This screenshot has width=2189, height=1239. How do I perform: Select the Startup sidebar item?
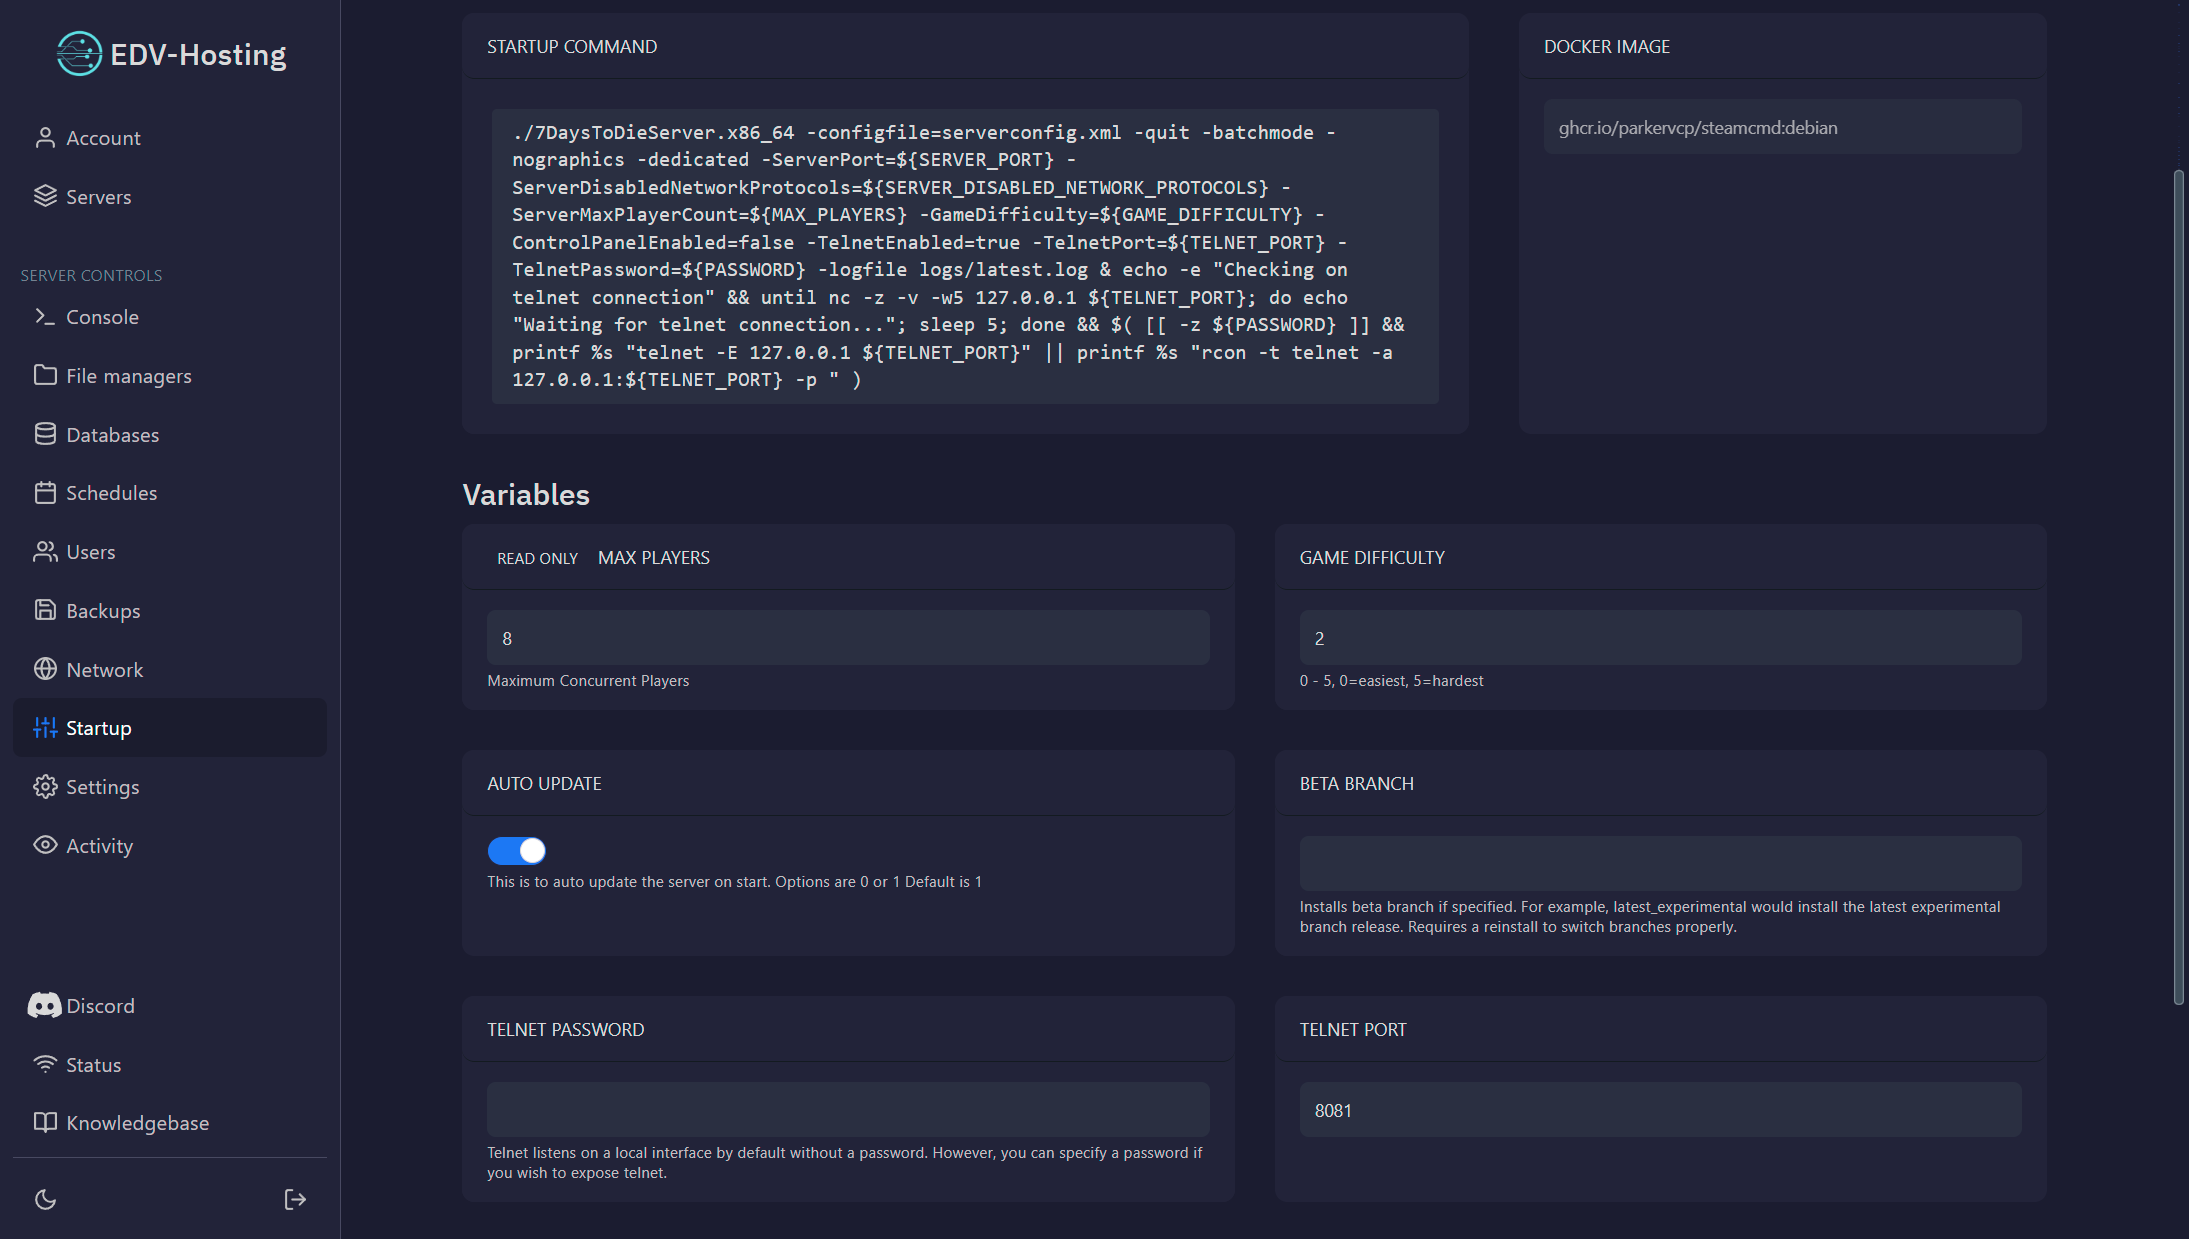click(x=170, y=728)
